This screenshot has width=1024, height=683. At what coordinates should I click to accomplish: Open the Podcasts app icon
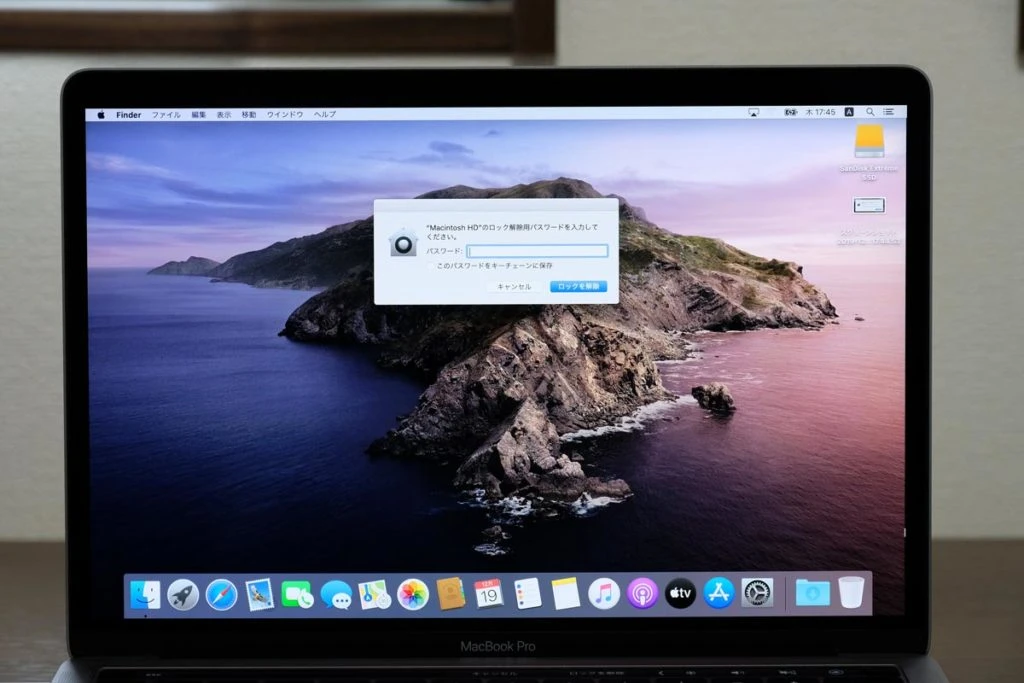(643, 594)
